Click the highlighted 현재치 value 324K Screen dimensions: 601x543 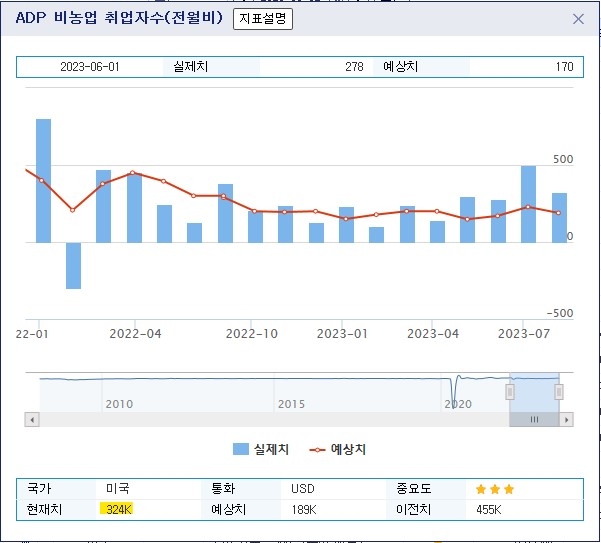tap(119, 509)
